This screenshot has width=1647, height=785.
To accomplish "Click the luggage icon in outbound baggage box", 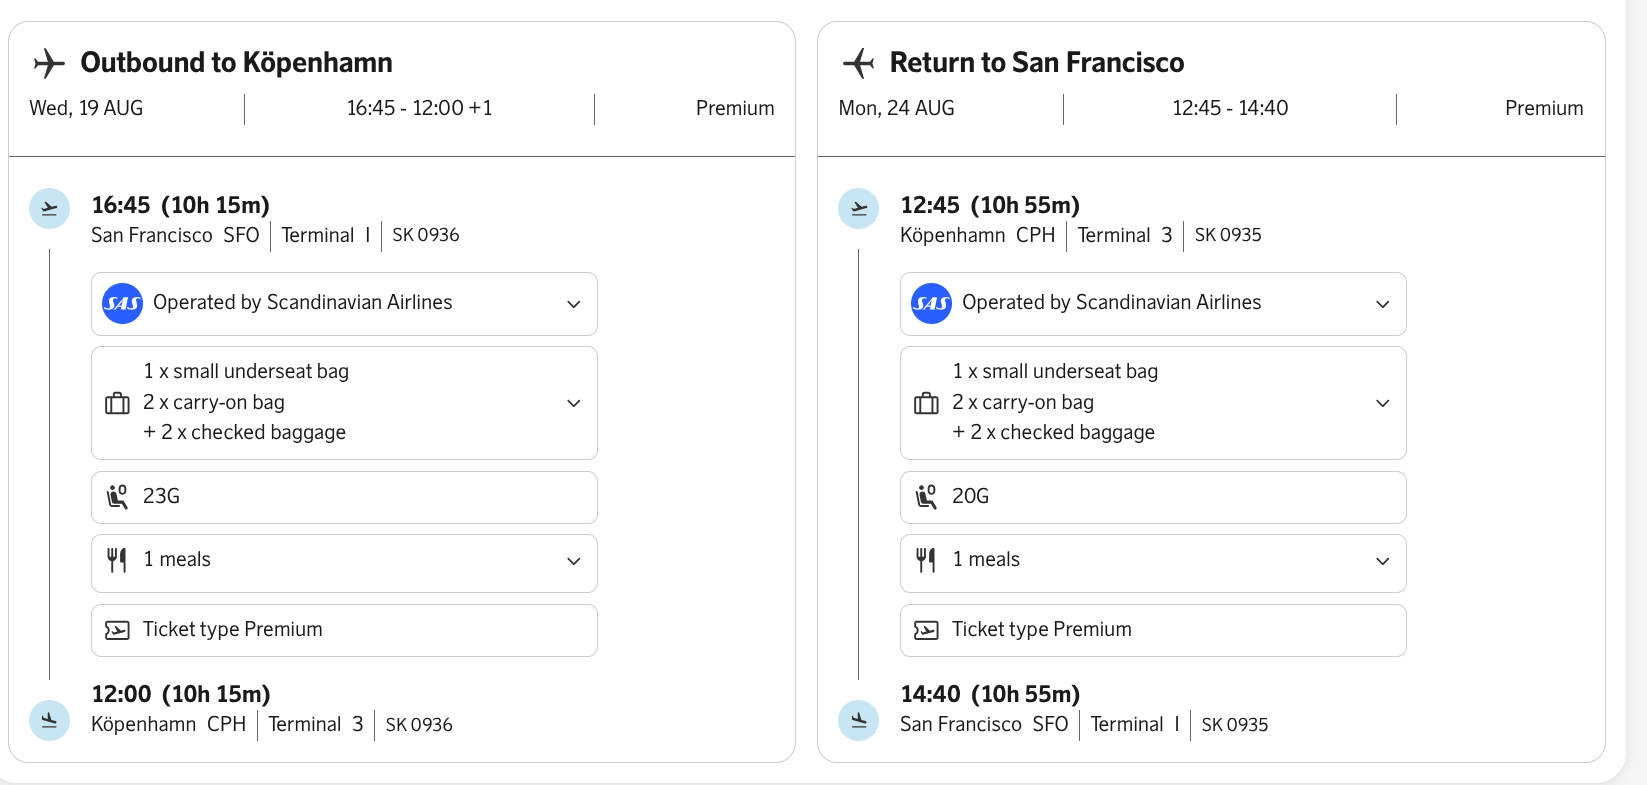I will [x=118, y=403].
